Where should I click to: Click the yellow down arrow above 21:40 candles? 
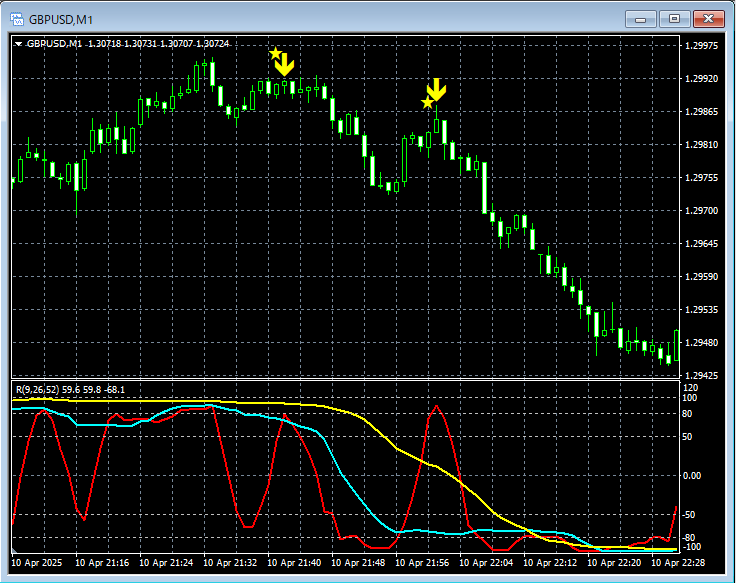pyautogui.click(x=284, y=64)
